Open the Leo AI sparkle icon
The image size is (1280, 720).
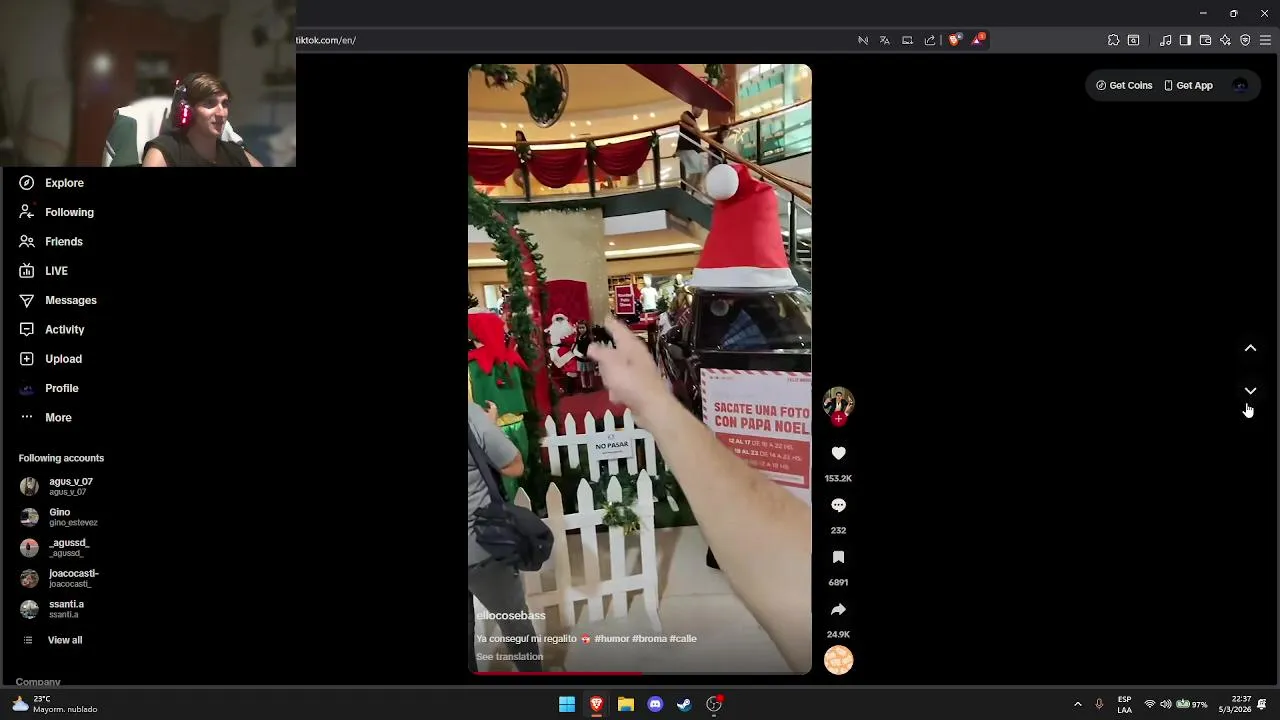[1225, 40]
